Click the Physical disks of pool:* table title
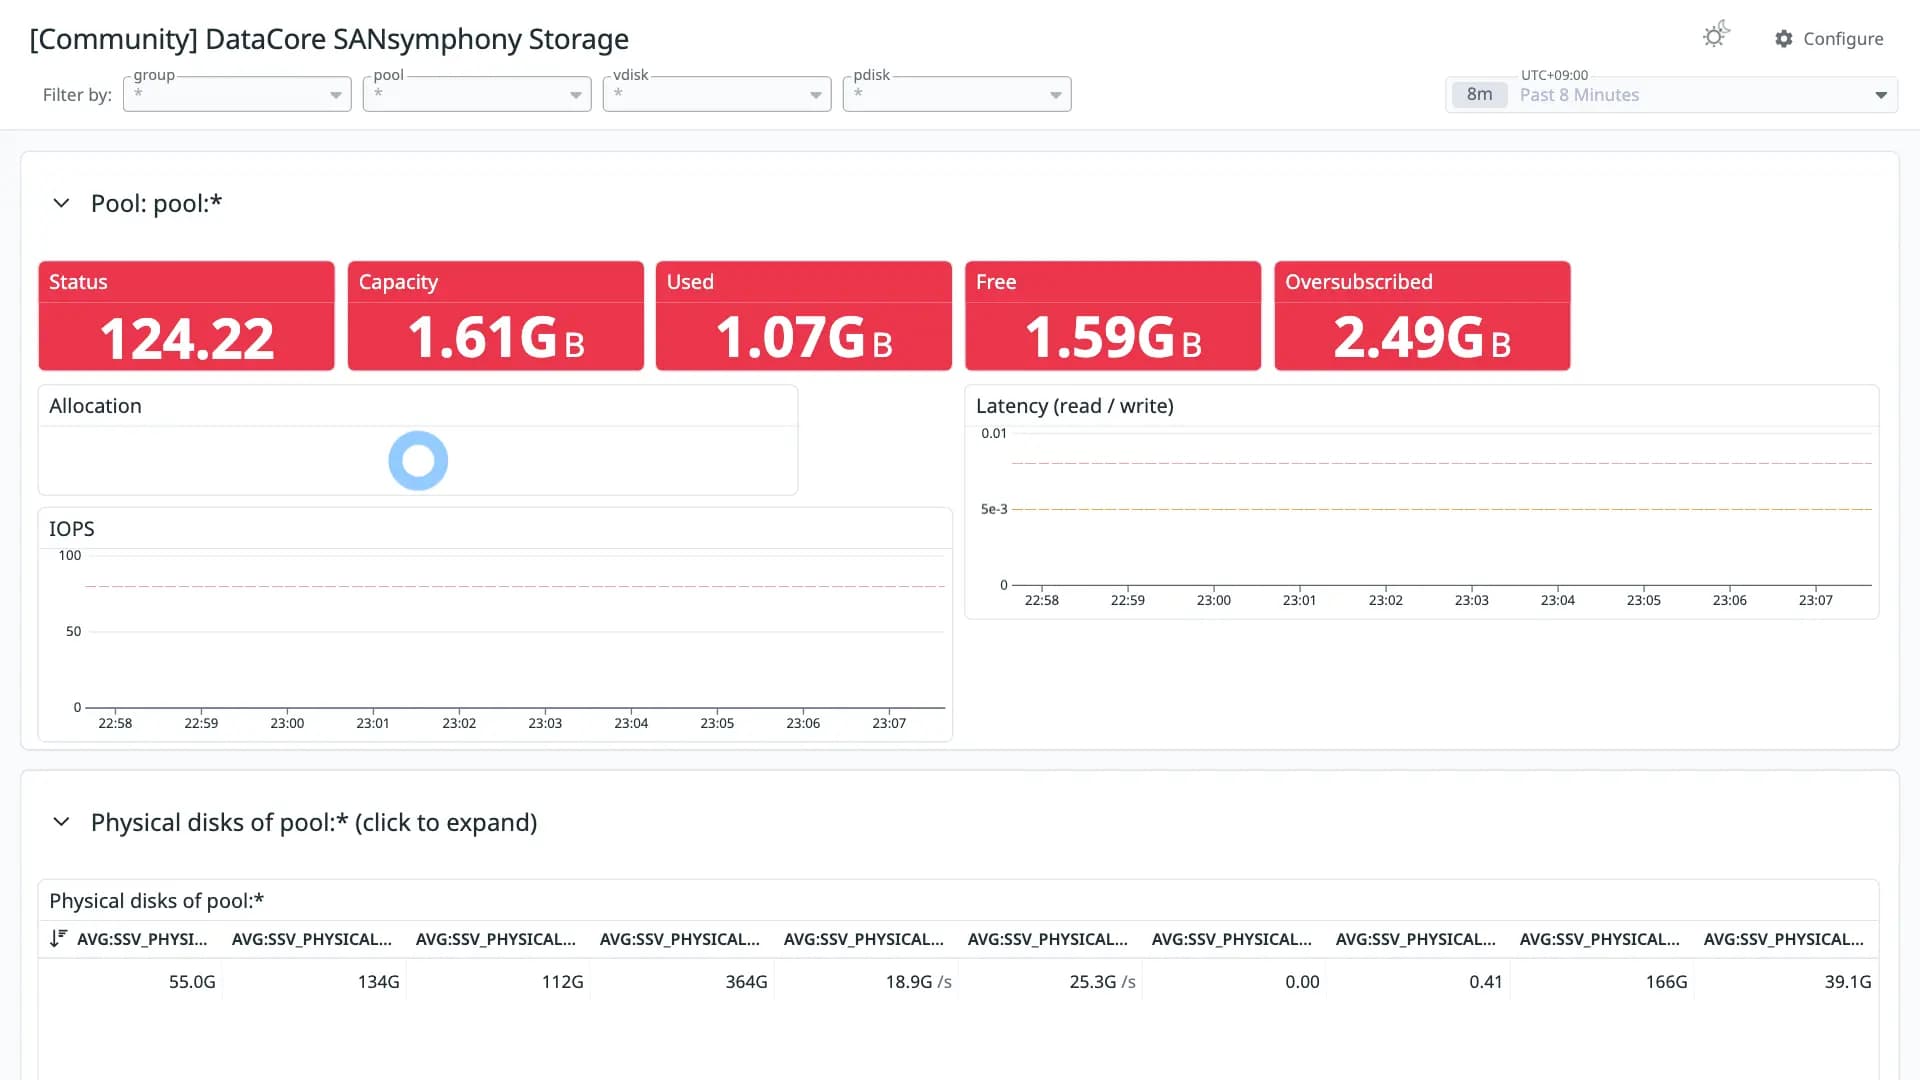The image size is (1920, 1080). pos(157,901)
